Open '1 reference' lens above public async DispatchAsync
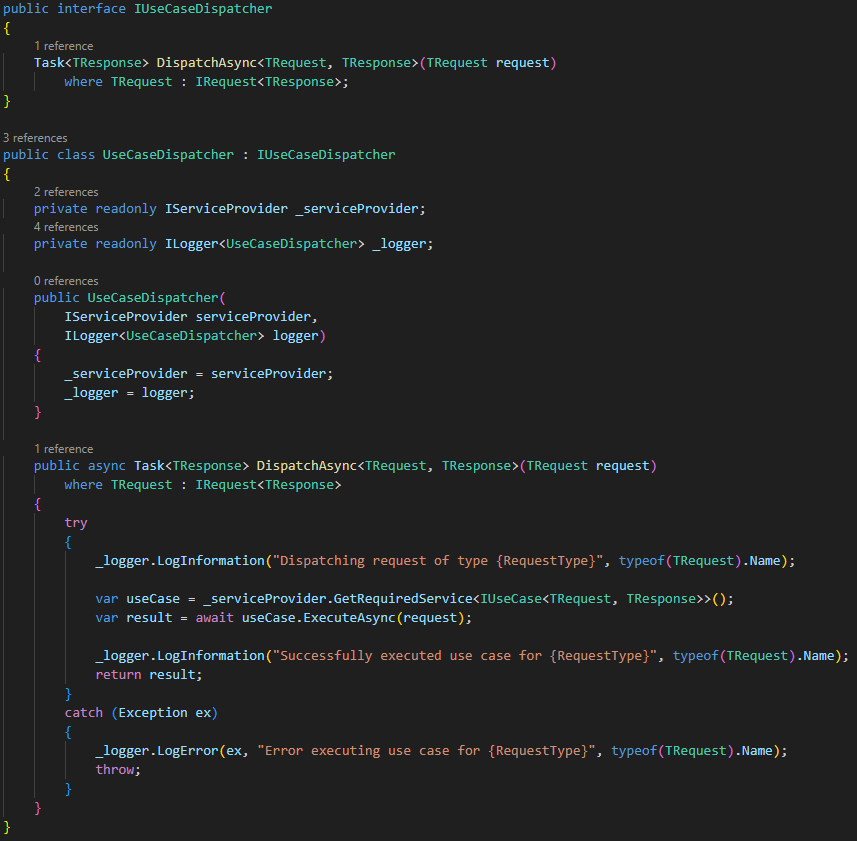The width and height of the screenshot is (857, 841). coord(63,449)
